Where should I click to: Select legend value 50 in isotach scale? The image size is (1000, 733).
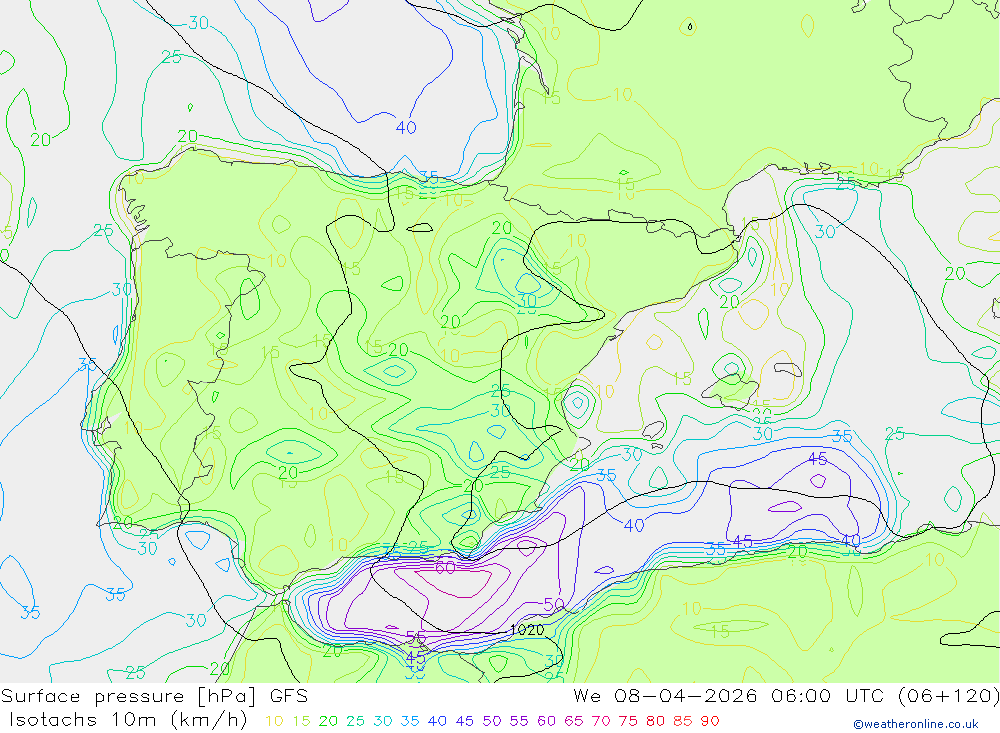[492, 722]
